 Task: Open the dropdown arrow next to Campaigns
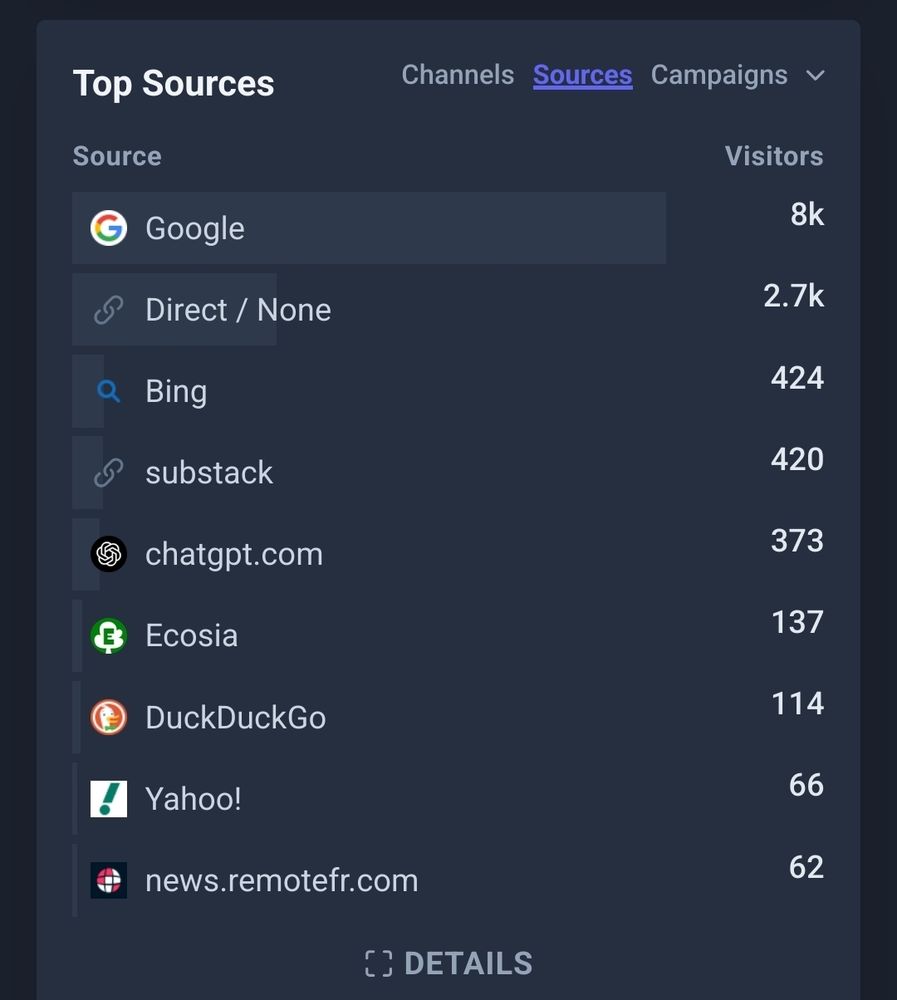point(816,75)
